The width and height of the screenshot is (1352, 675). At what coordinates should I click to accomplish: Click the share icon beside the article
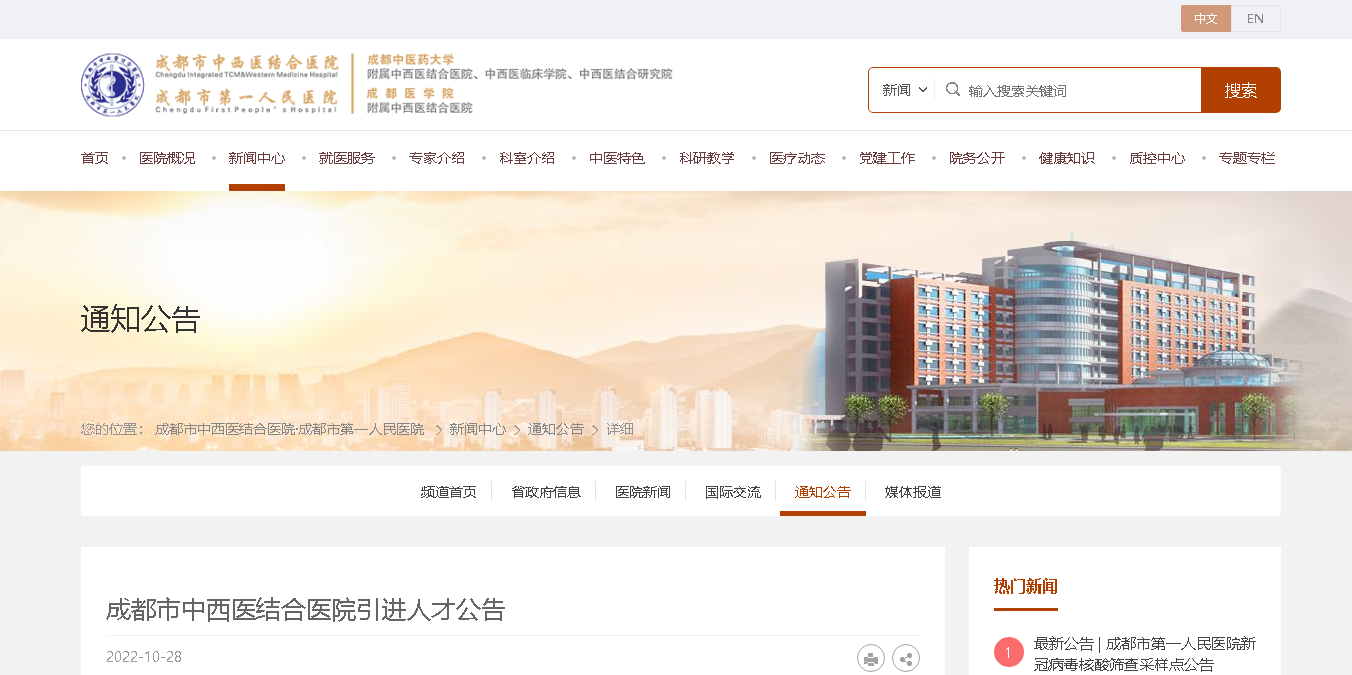point(906,658)
